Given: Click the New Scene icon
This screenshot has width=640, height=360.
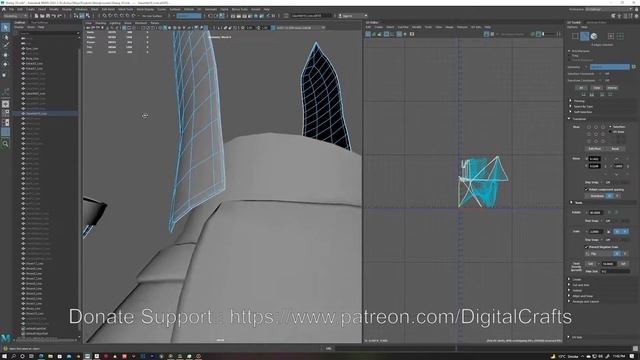Looking at the screenshot, I should pyautogui.click(x=36, y=16).
